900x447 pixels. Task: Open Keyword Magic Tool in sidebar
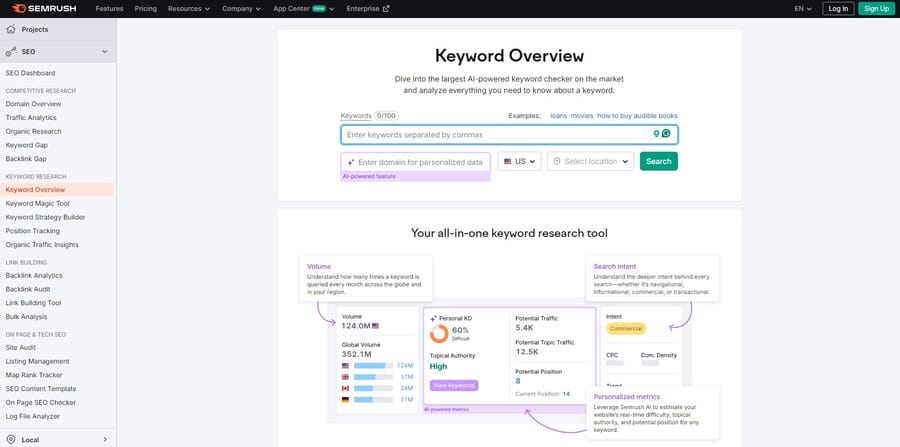tap(37, 204)
